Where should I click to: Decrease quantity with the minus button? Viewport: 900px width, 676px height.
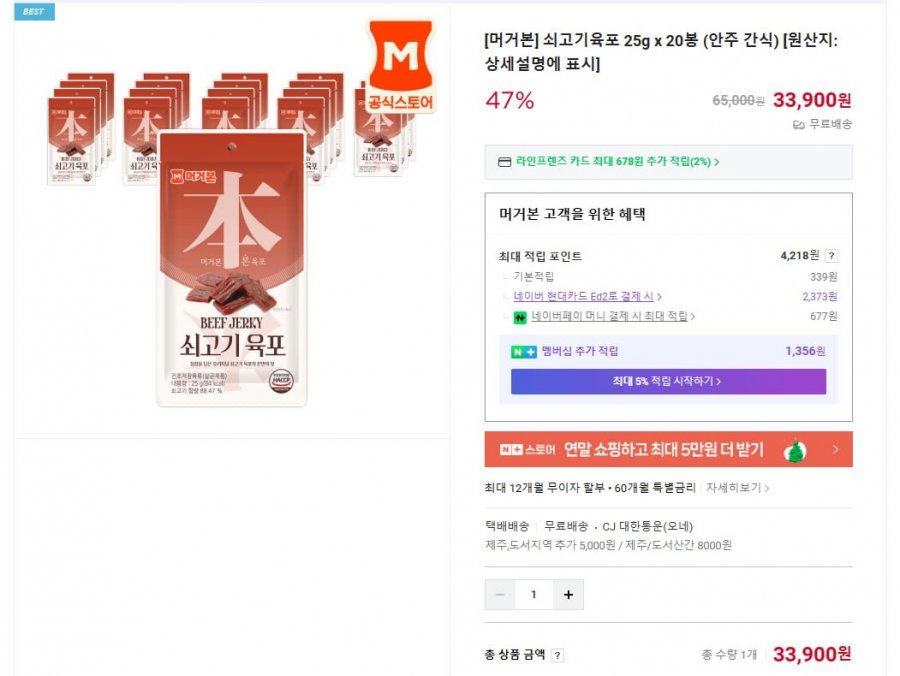pos(500,595)
